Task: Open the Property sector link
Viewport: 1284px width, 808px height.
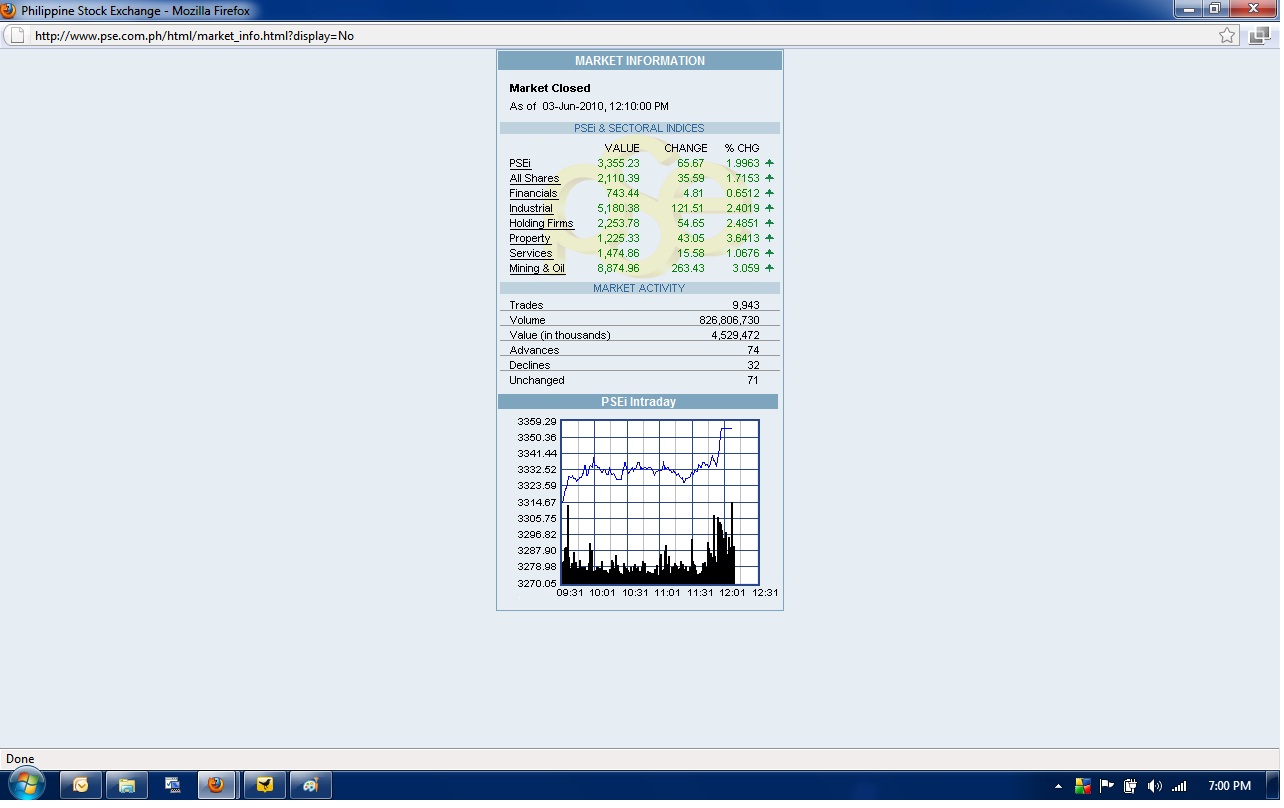Action: (x=530, y=239)
